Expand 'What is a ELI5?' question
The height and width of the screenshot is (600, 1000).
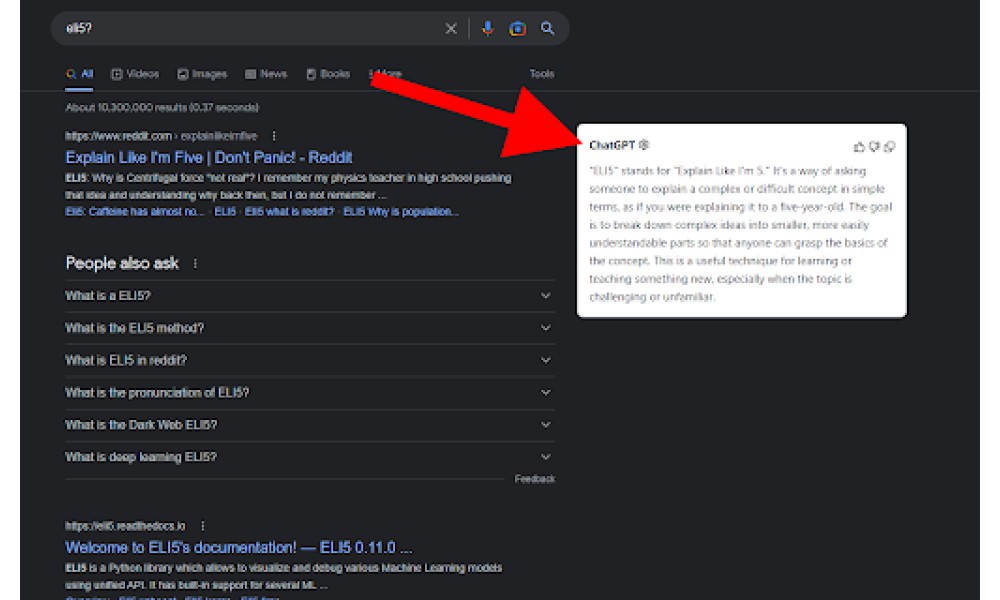click(310, 296)
